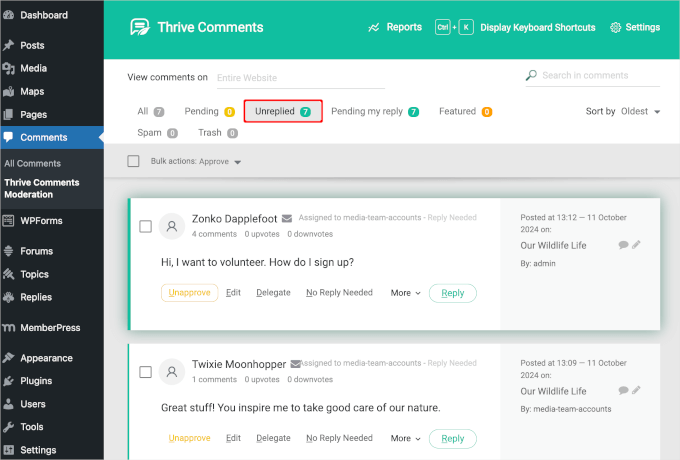Click the Appearance paintbrush icon

pos(8,358)
